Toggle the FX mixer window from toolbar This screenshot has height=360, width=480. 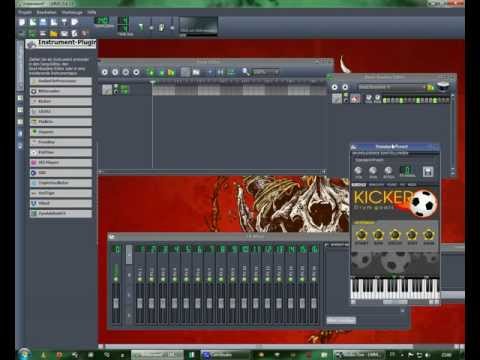pyautogui.click(x=64, y=33)
